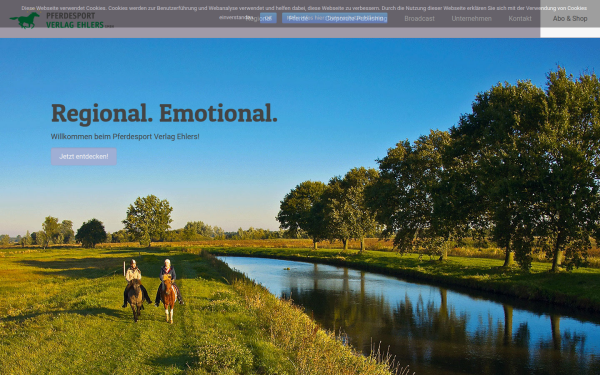Click the 'Jetzt entdecken!' button

[x=83, y=157]
